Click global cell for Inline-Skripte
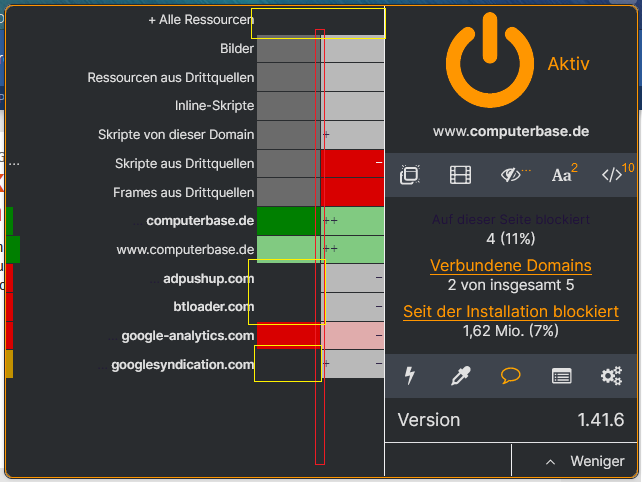This screenshot has height=483, width=642. pyautogui.click(x=289, y=106)
